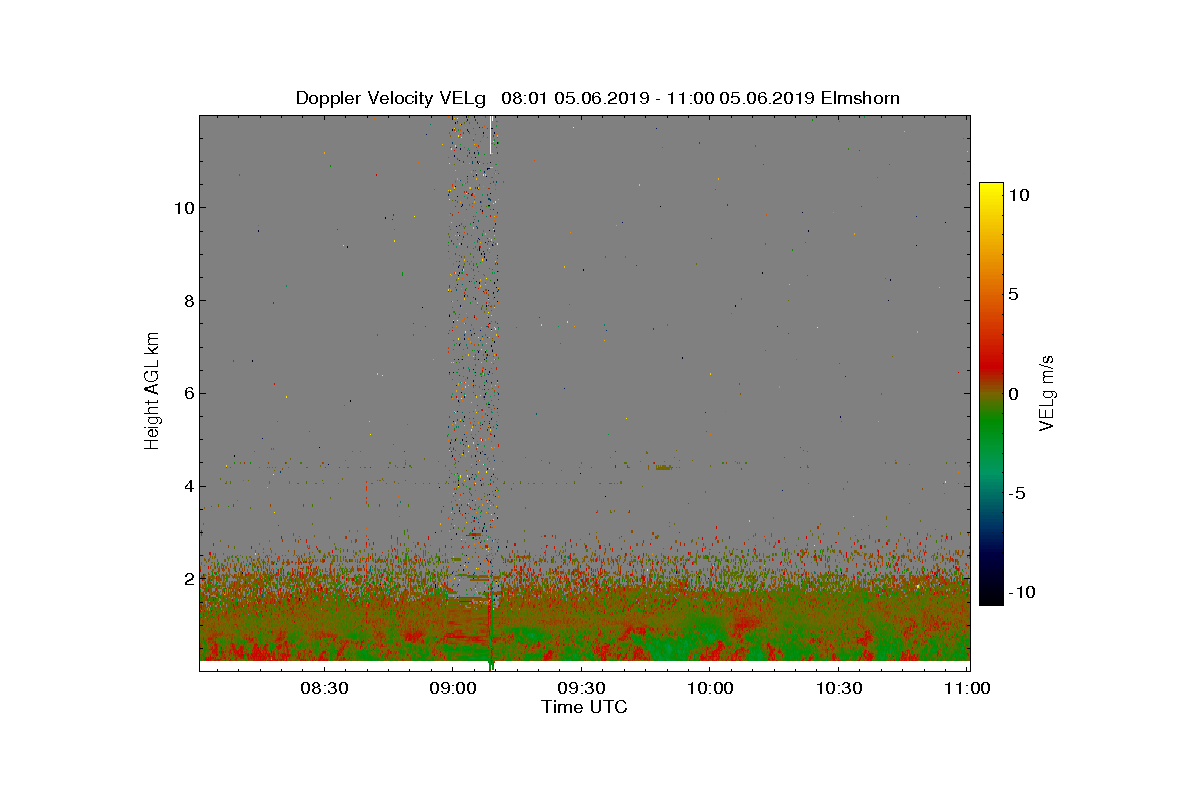Click the 'VELg m/s' colorbar label
This screenshot has width=1200, height=800.
point(1047,393)
